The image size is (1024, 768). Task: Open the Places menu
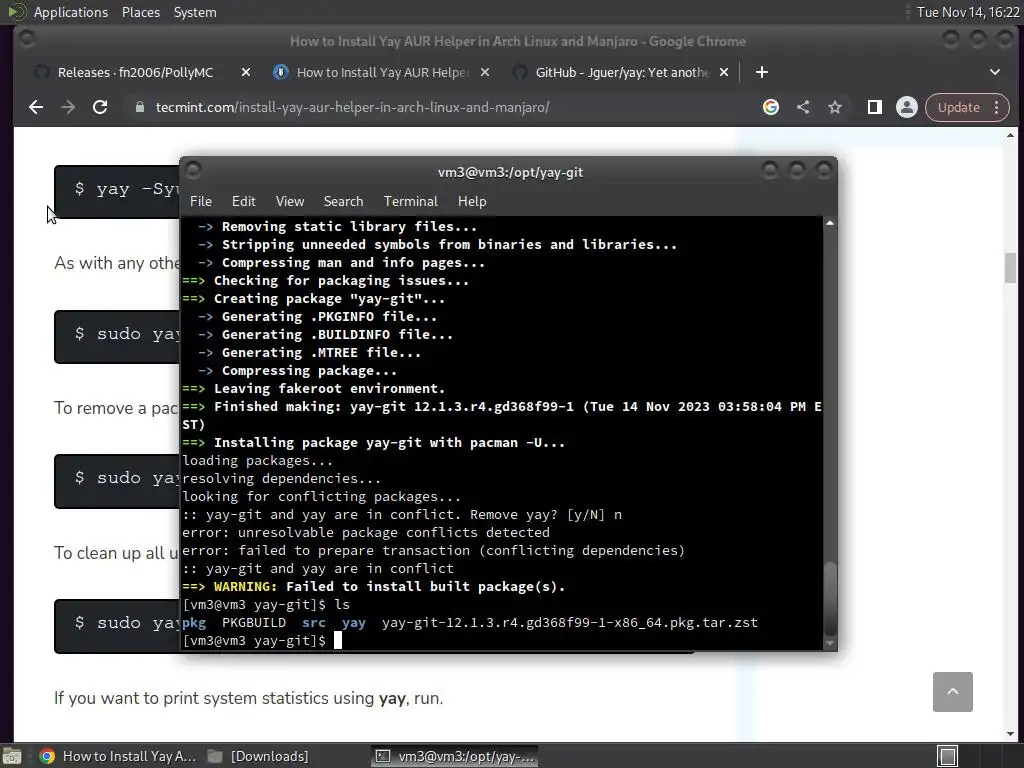tap(140, 12)
